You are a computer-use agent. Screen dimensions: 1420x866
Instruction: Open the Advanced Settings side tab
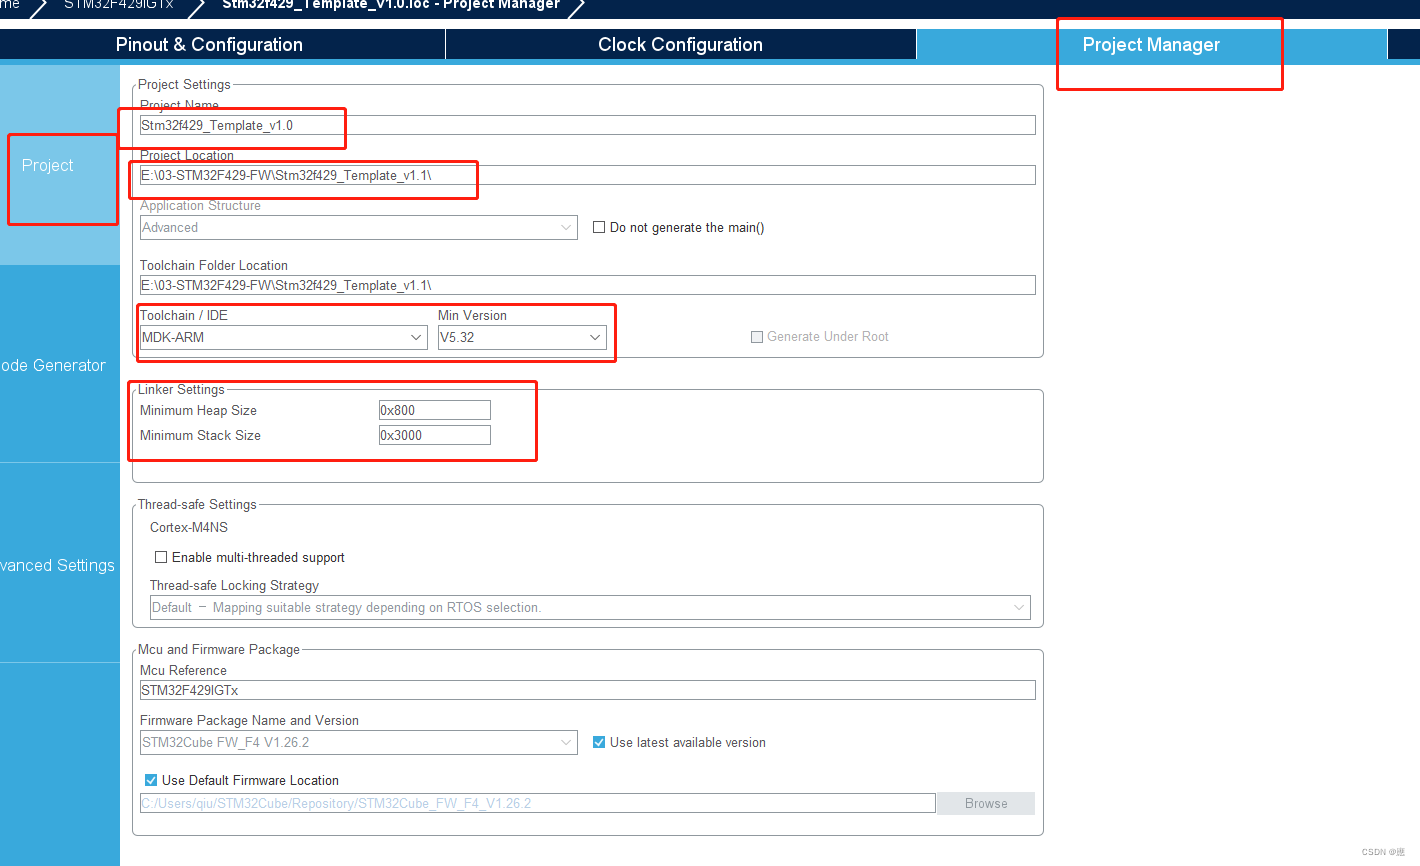coord(59,565)
